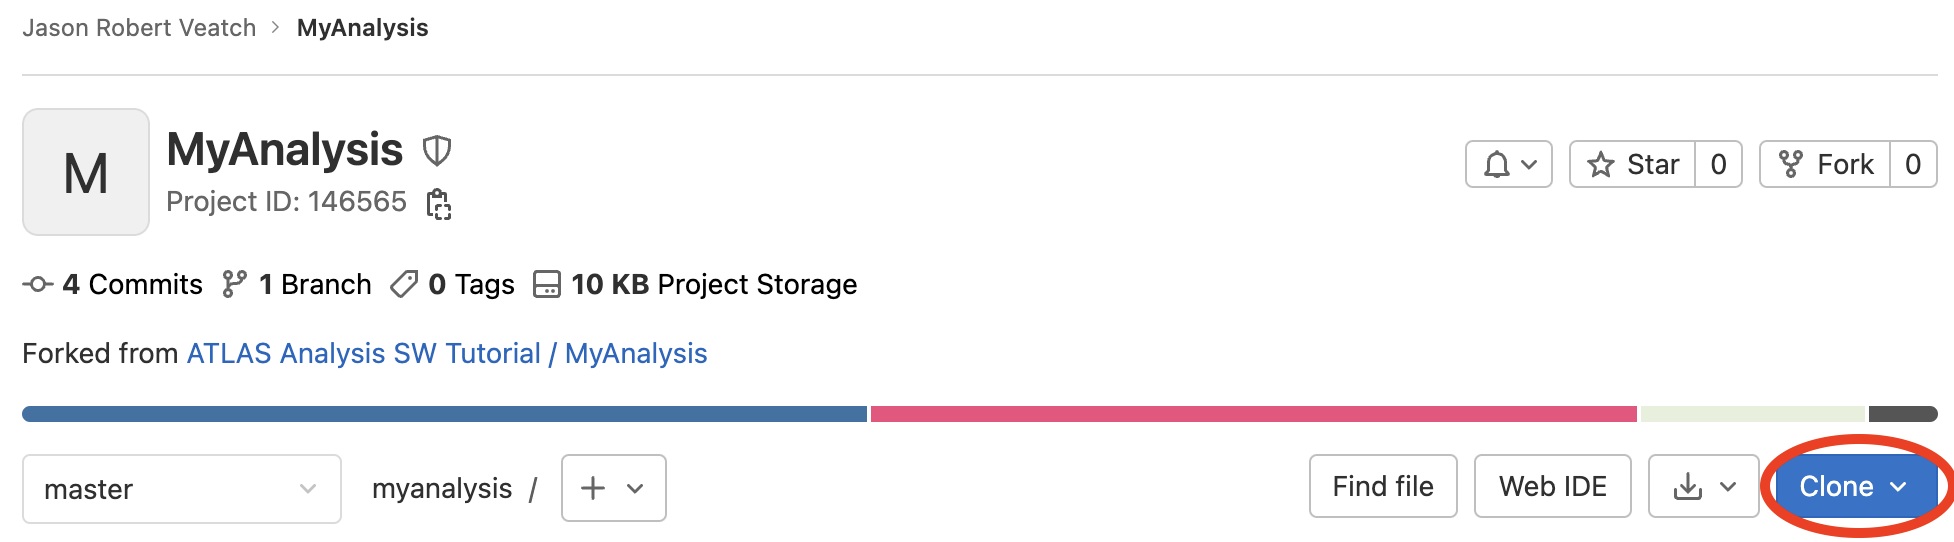Click the blue segment of language bar
Screen dimensions: 1954x542
(x=444, y=414)
